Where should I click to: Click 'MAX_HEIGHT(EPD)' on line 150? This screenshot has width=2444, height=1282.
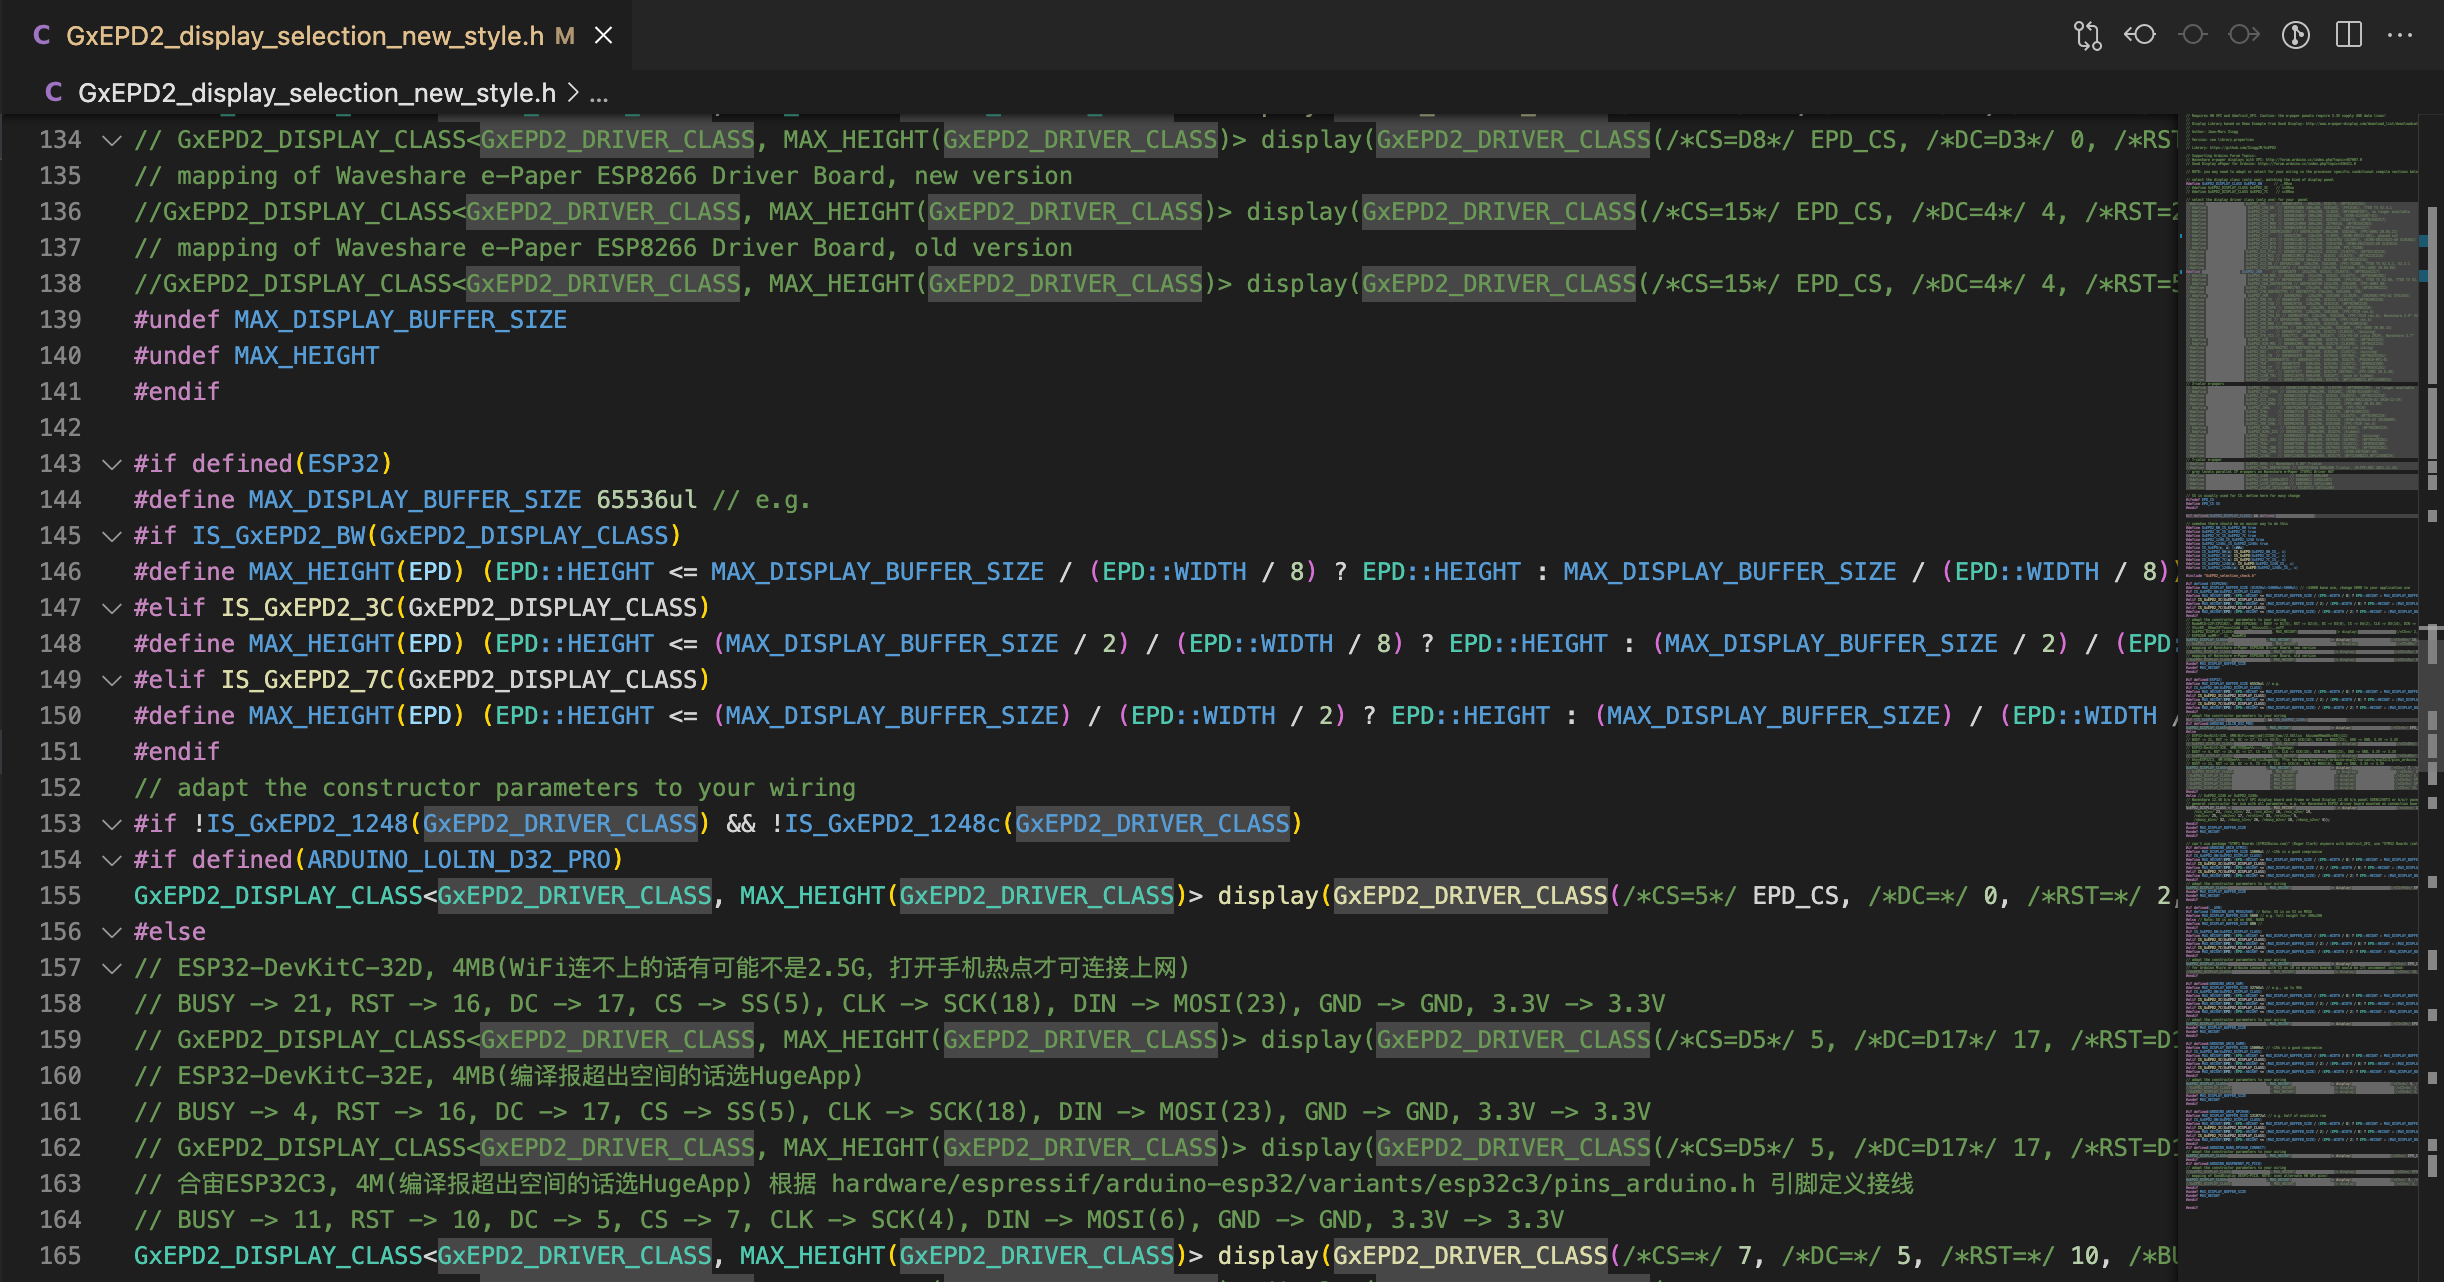click(x=356, y=716)
